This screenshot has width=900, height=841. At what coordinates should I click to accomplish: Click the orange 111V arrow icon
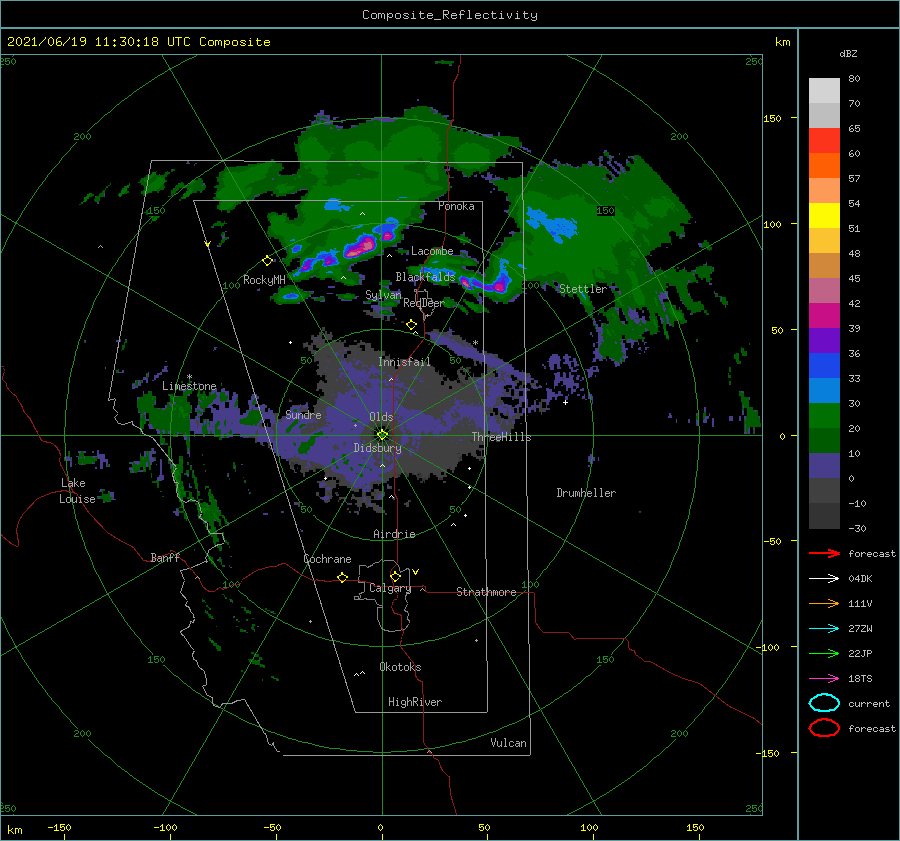coord(824,603)
